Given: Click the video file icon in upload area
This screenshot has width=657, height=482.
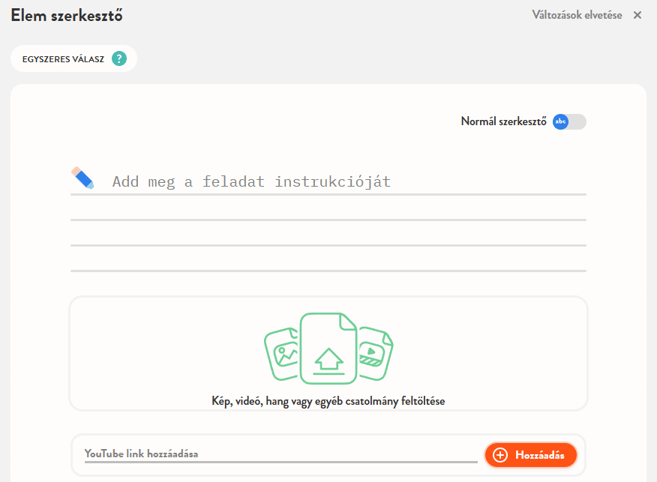Looking at the screenshot, I should point(374,352).
